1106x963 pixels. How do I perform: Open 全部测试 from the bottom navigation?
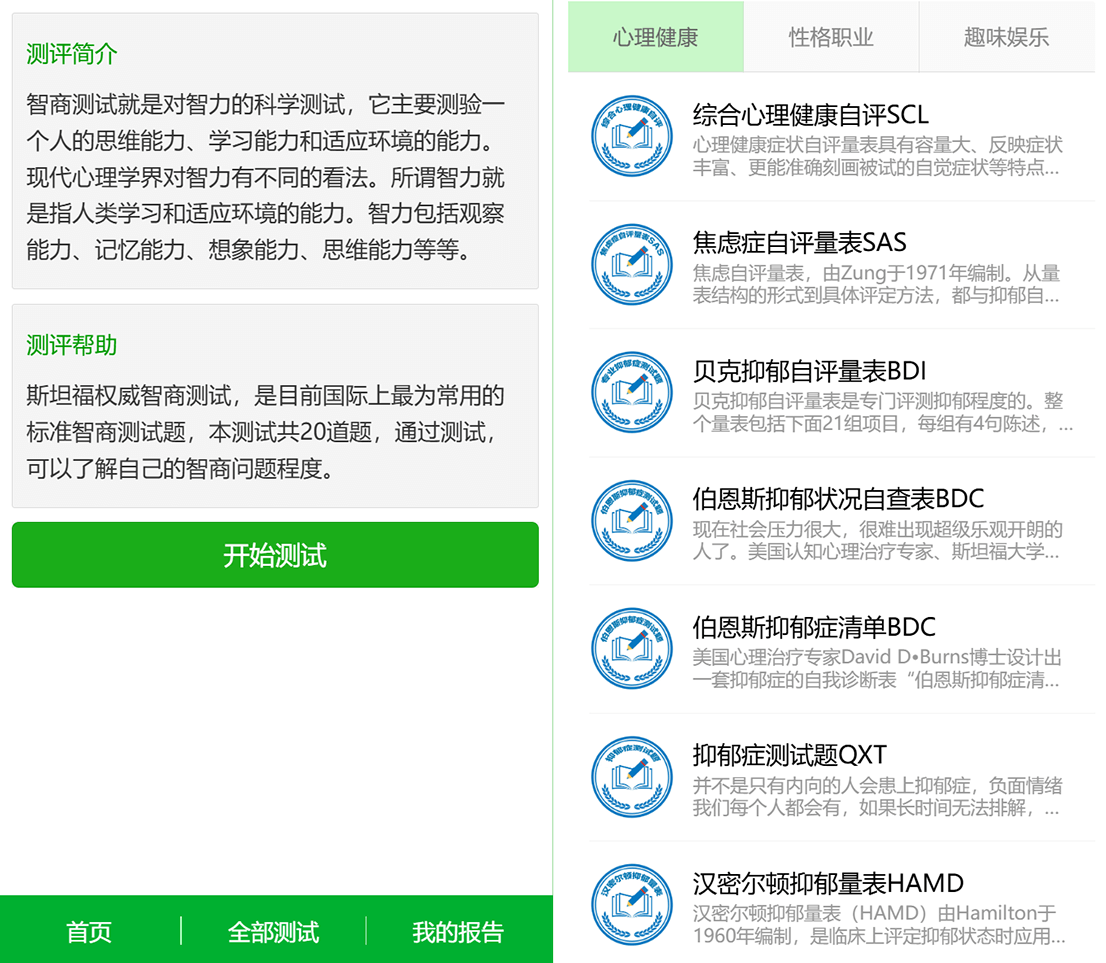[x=273, y=931]
